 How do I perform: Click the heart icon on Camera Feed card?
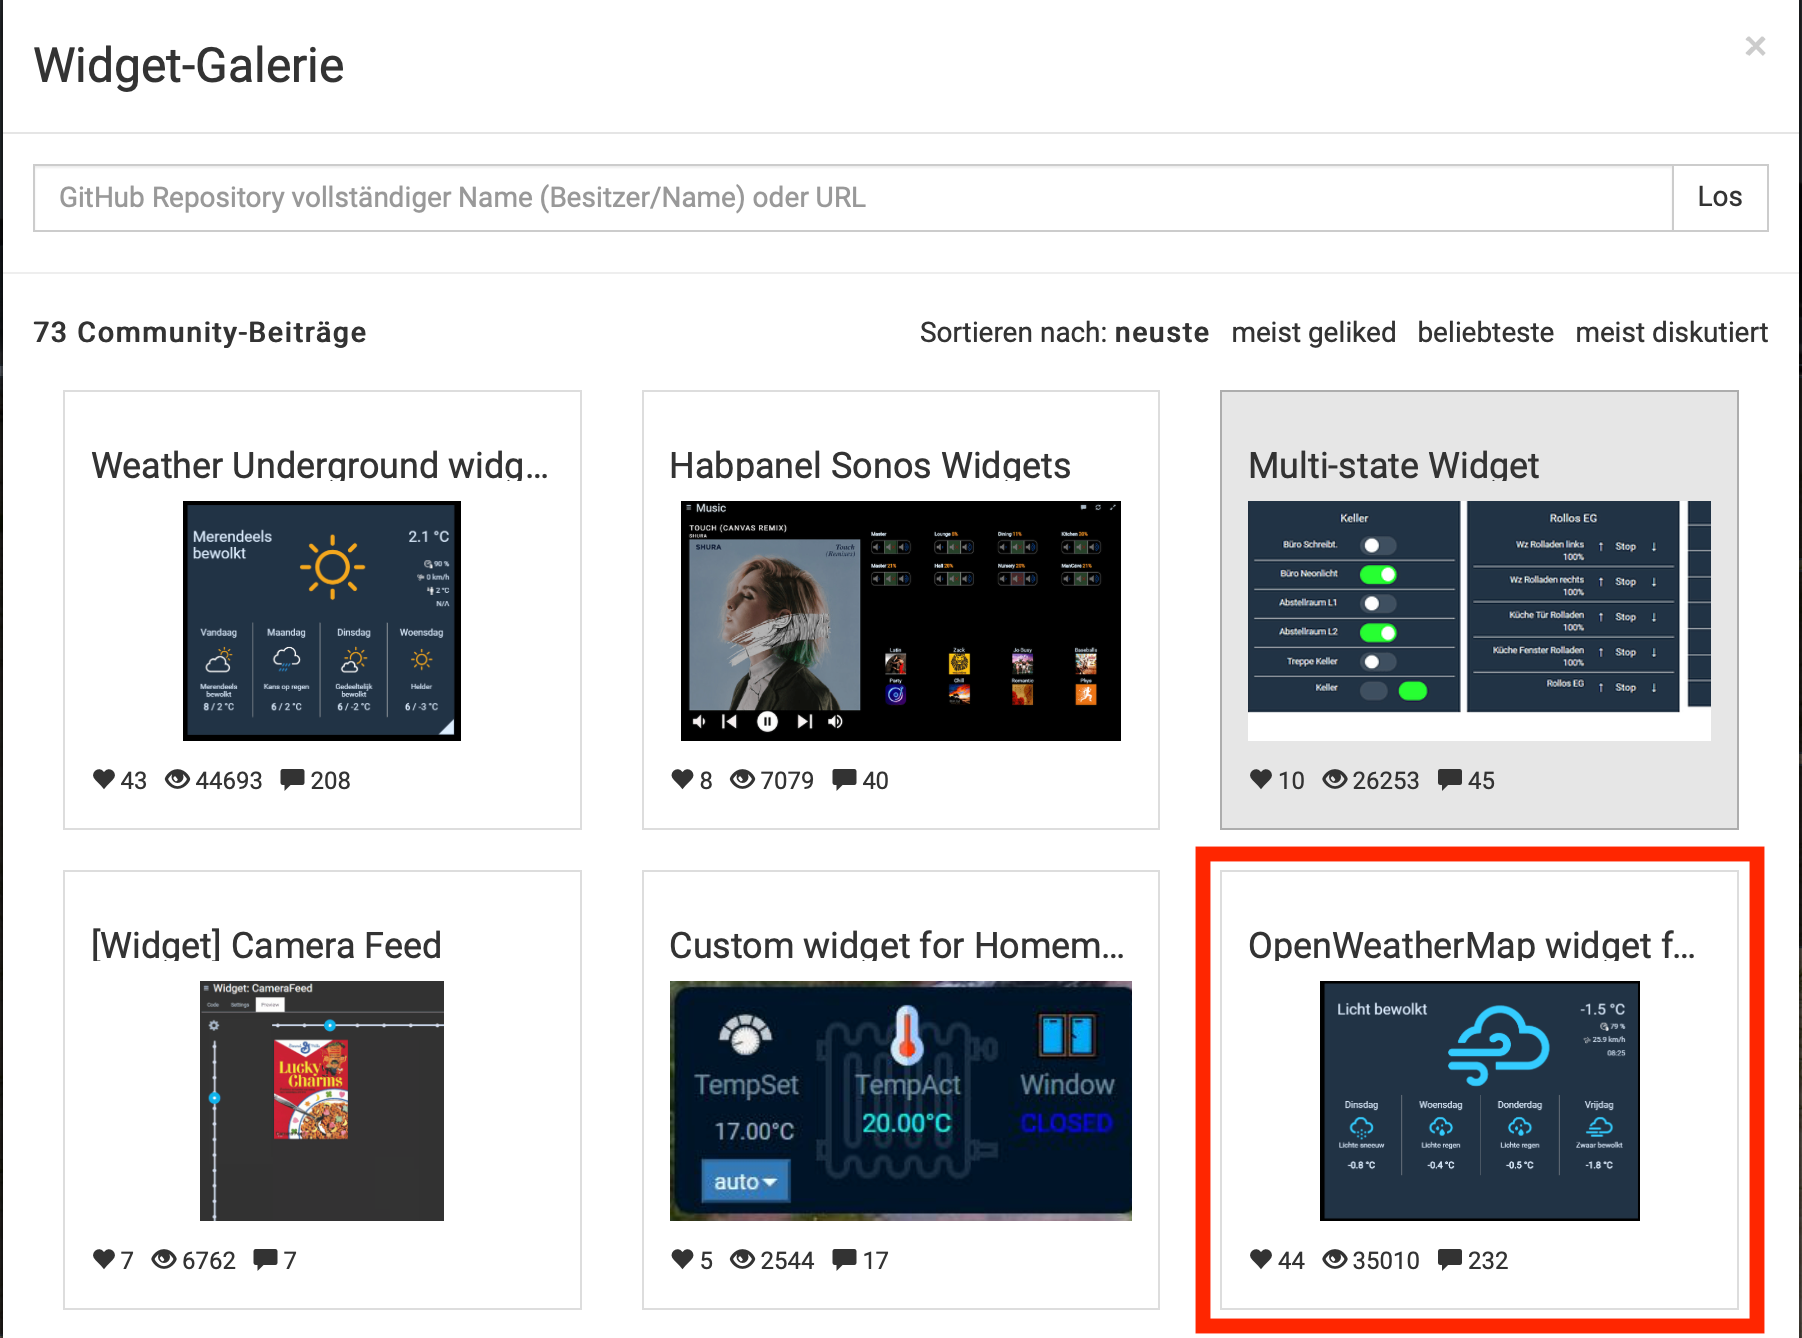tap(104, 1259)
